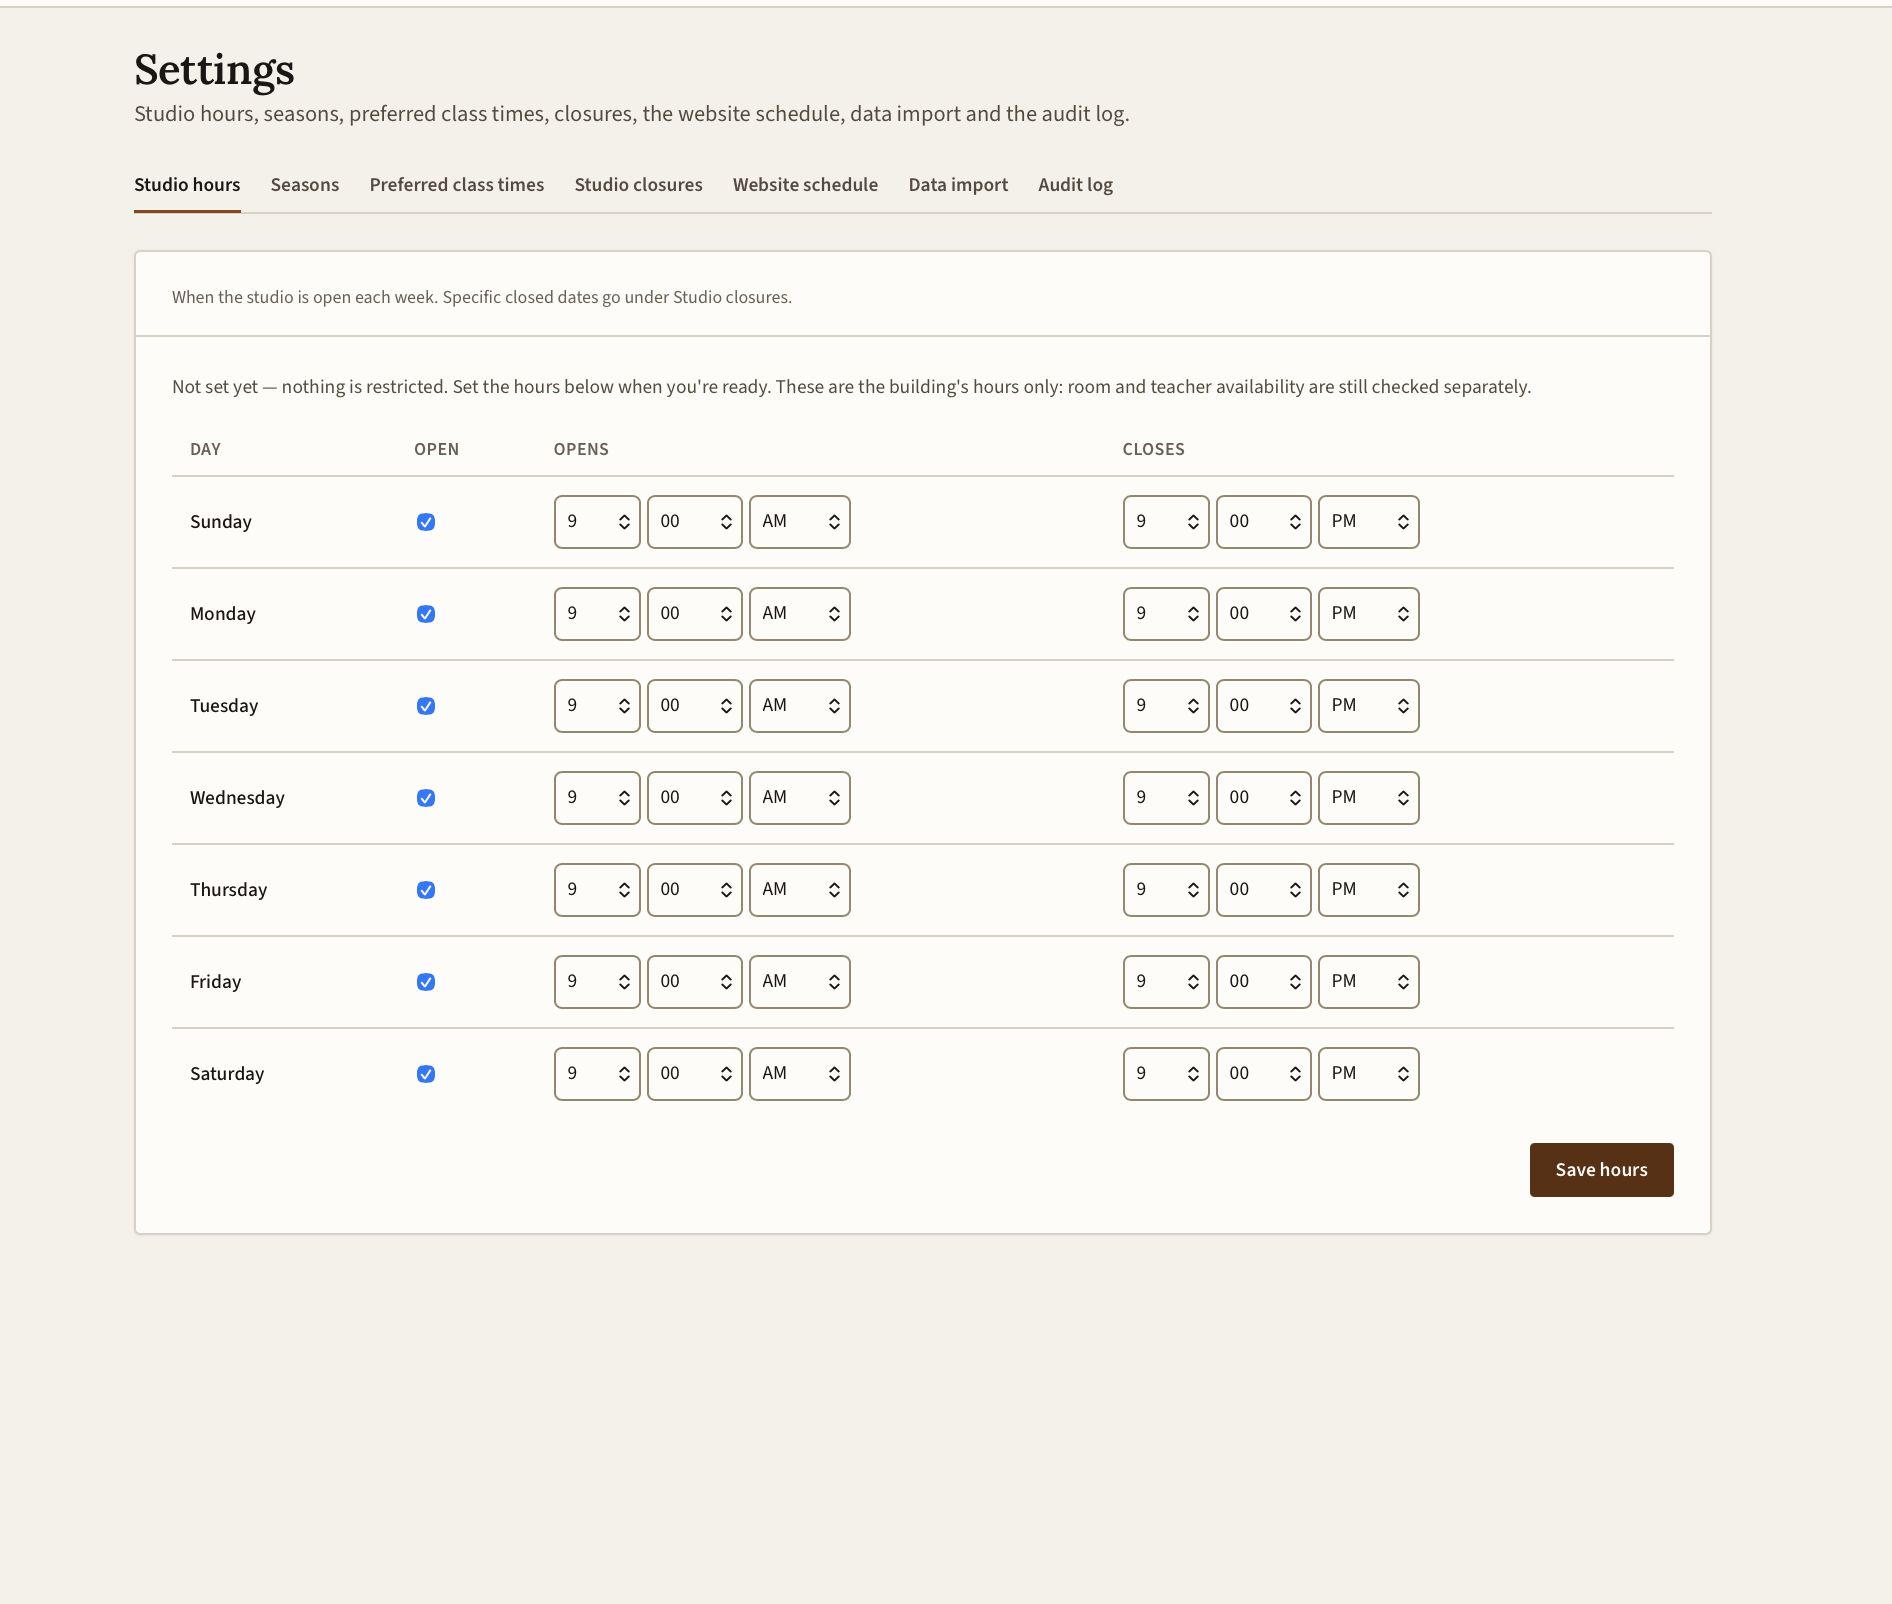Open Wednesday closes minutes dropdown
Screen dimensions: 1892x1604
click(1264, 798)
